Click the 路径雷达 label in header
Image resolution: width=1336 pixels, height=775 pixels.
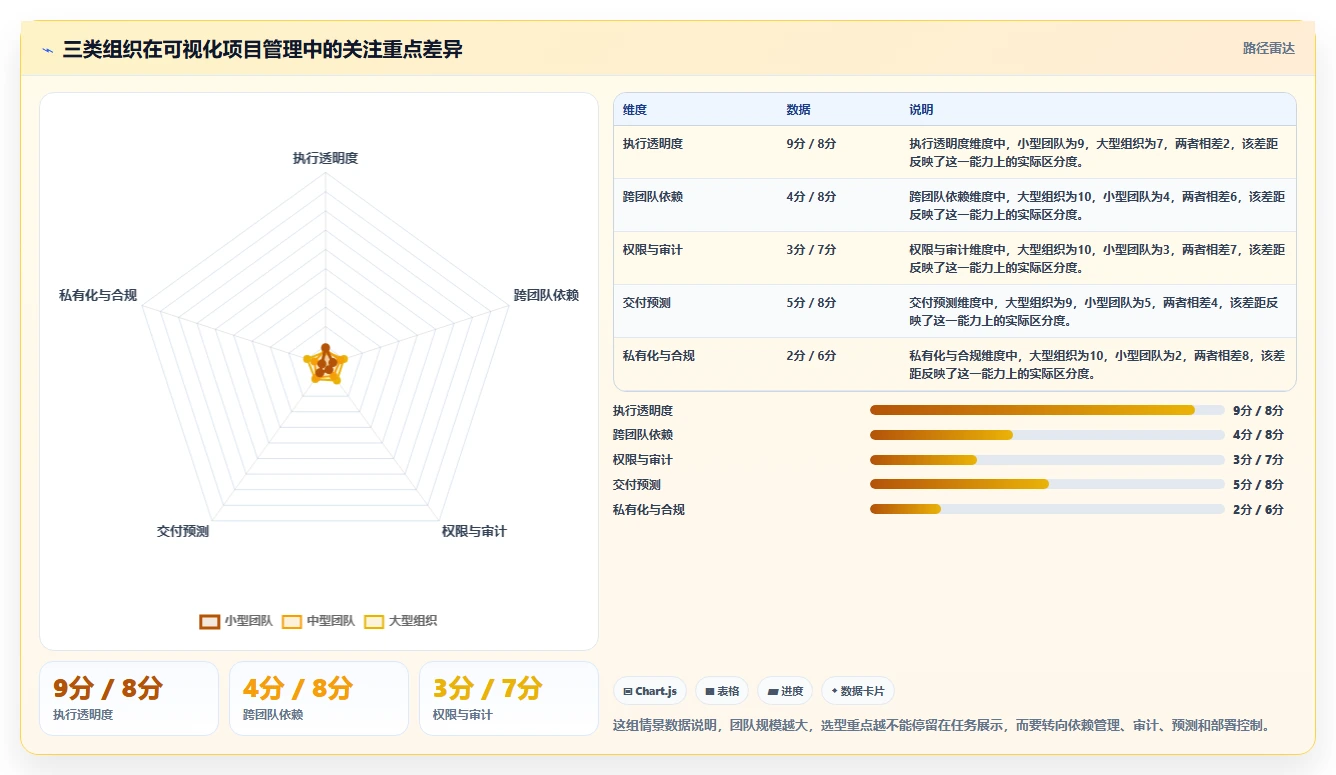click(1269, 48)
